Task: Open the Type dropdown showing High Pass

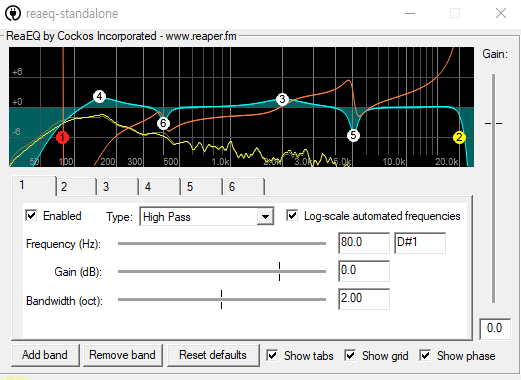Action: click(207, 217)
